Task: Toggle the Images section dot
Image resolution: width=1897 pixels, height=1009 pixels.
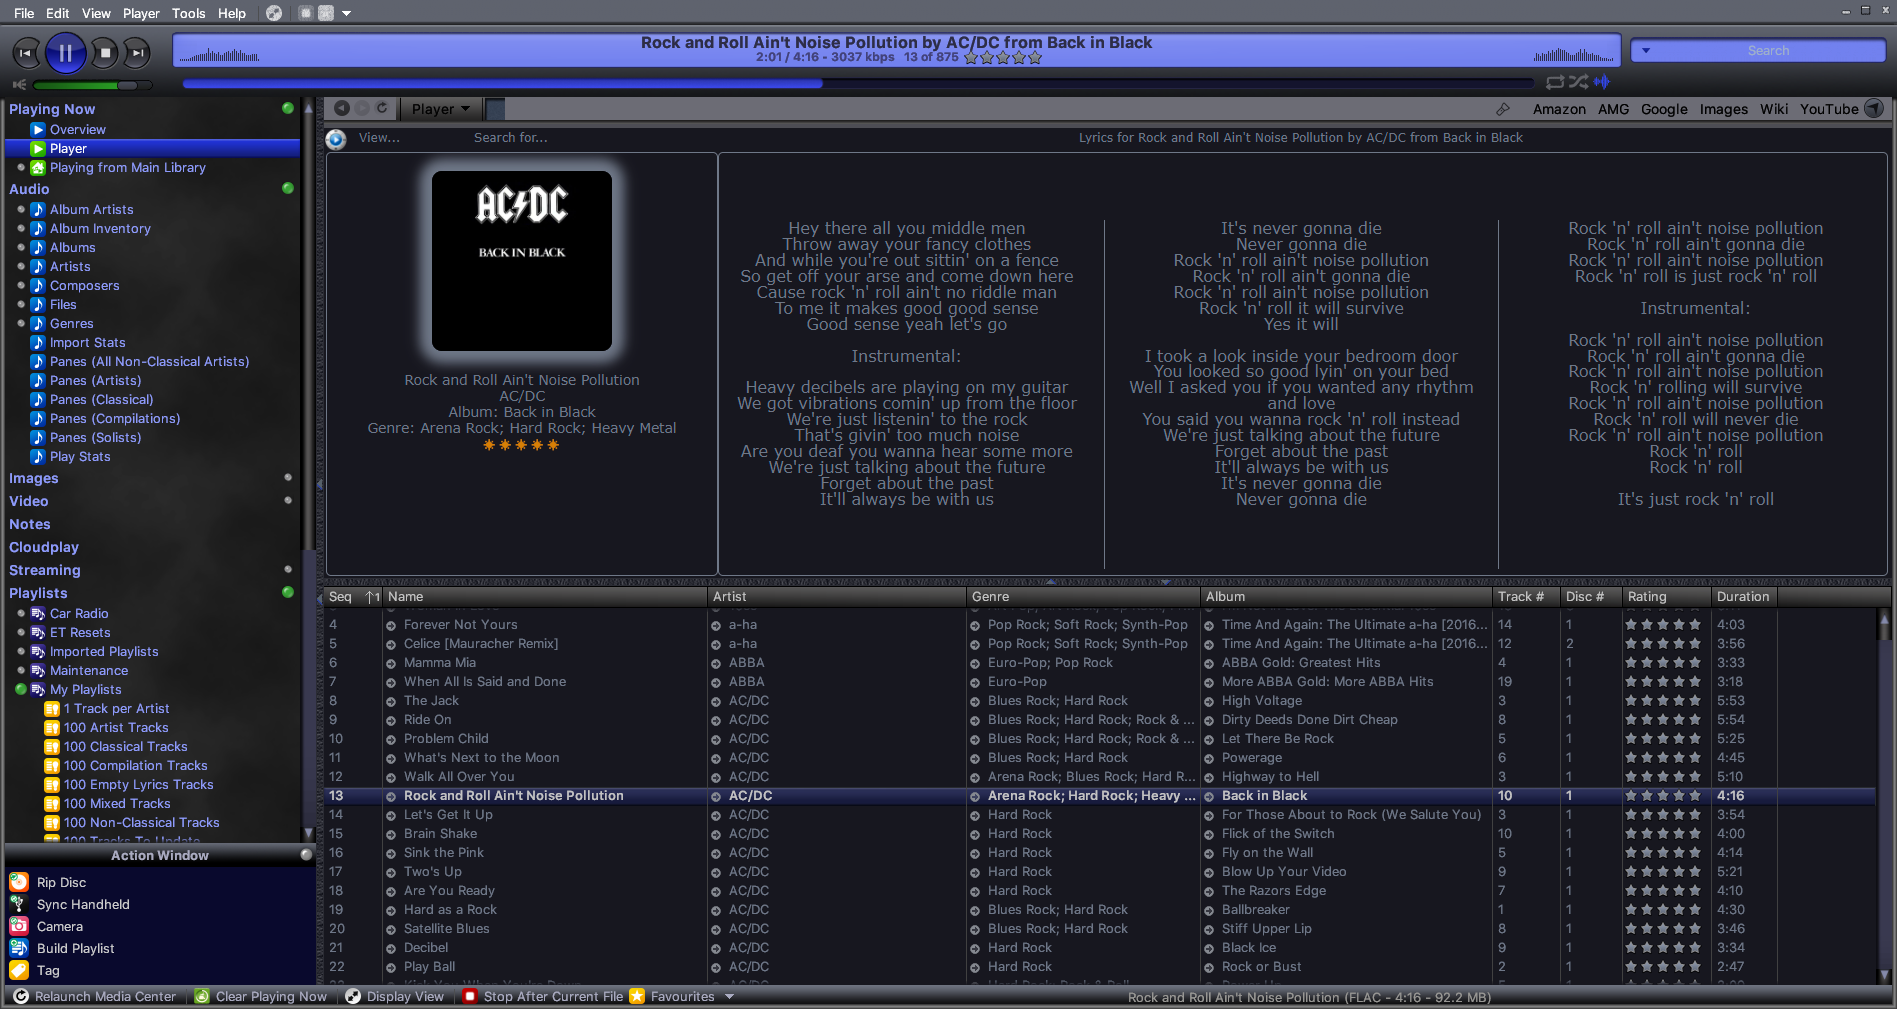Action: [288, 477]
